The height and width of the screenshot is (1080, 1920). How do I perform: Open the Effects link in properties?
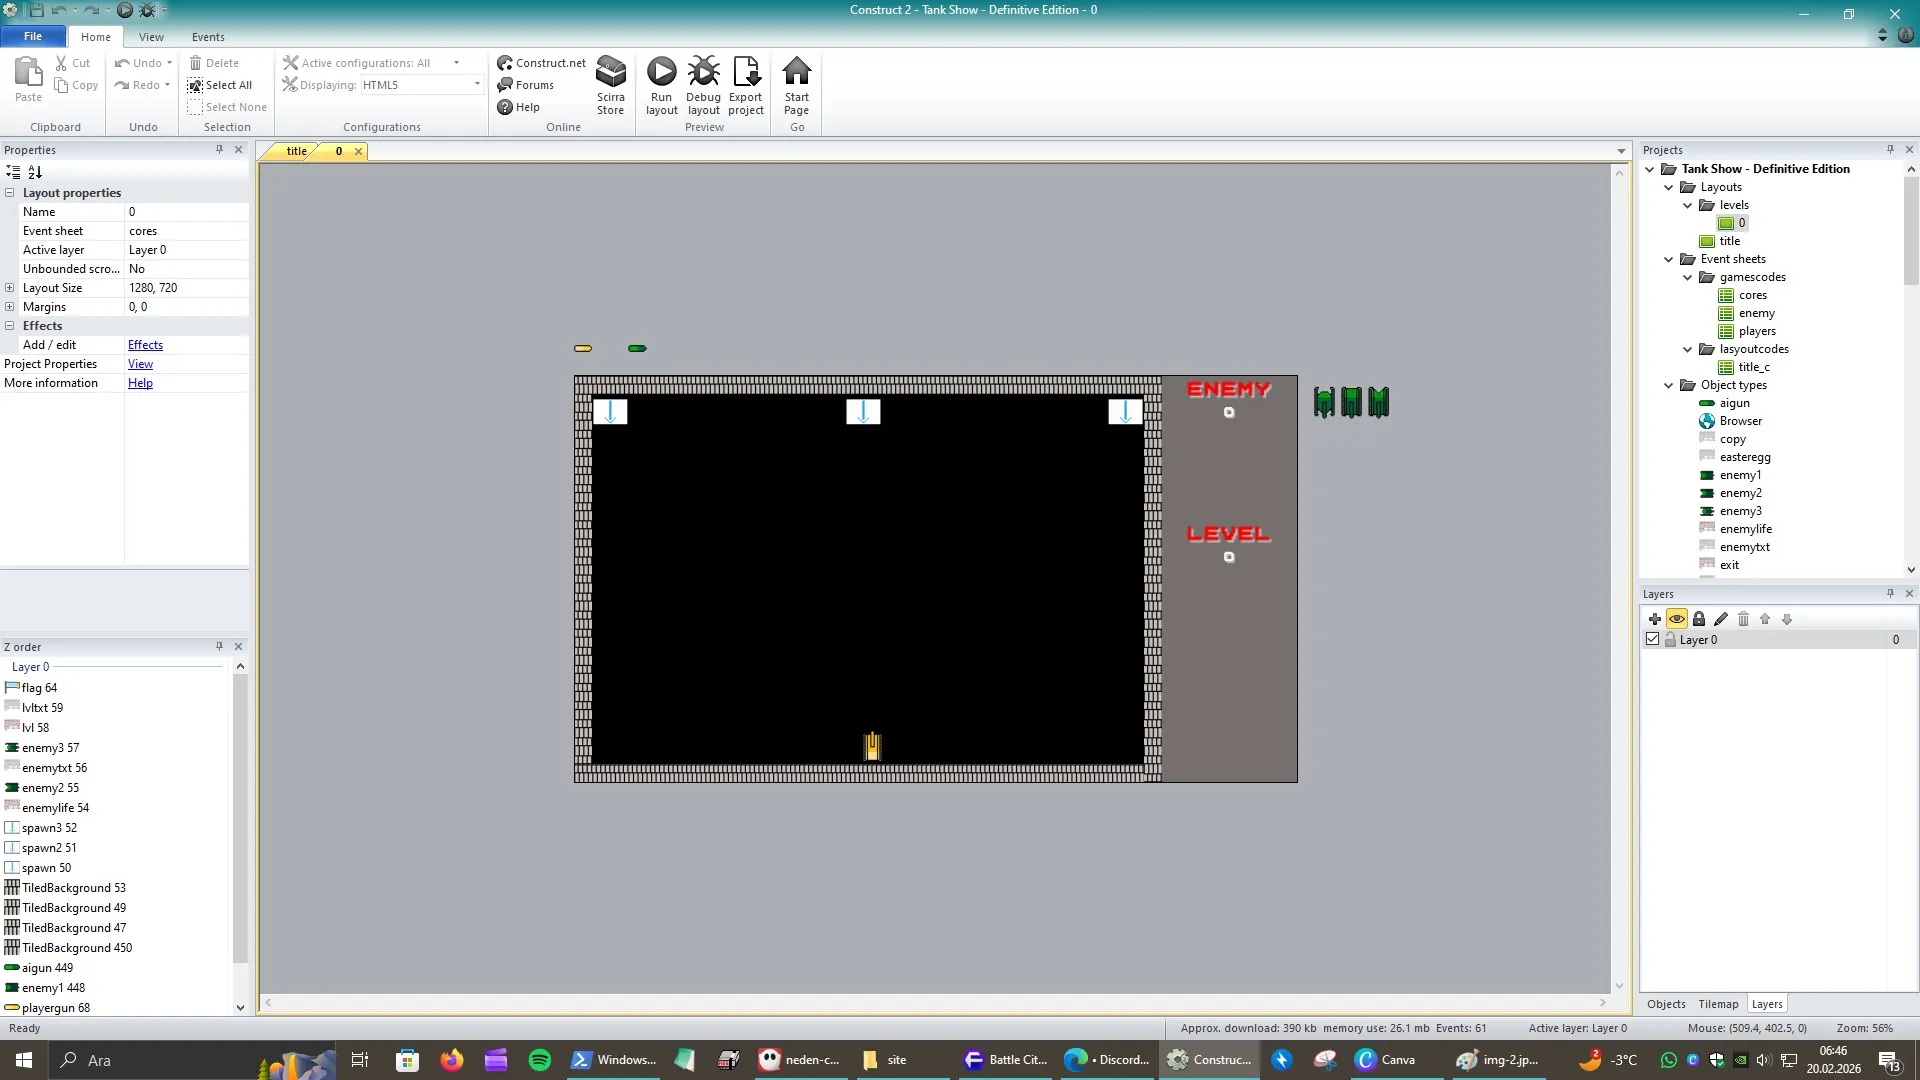tap(145, 345)
